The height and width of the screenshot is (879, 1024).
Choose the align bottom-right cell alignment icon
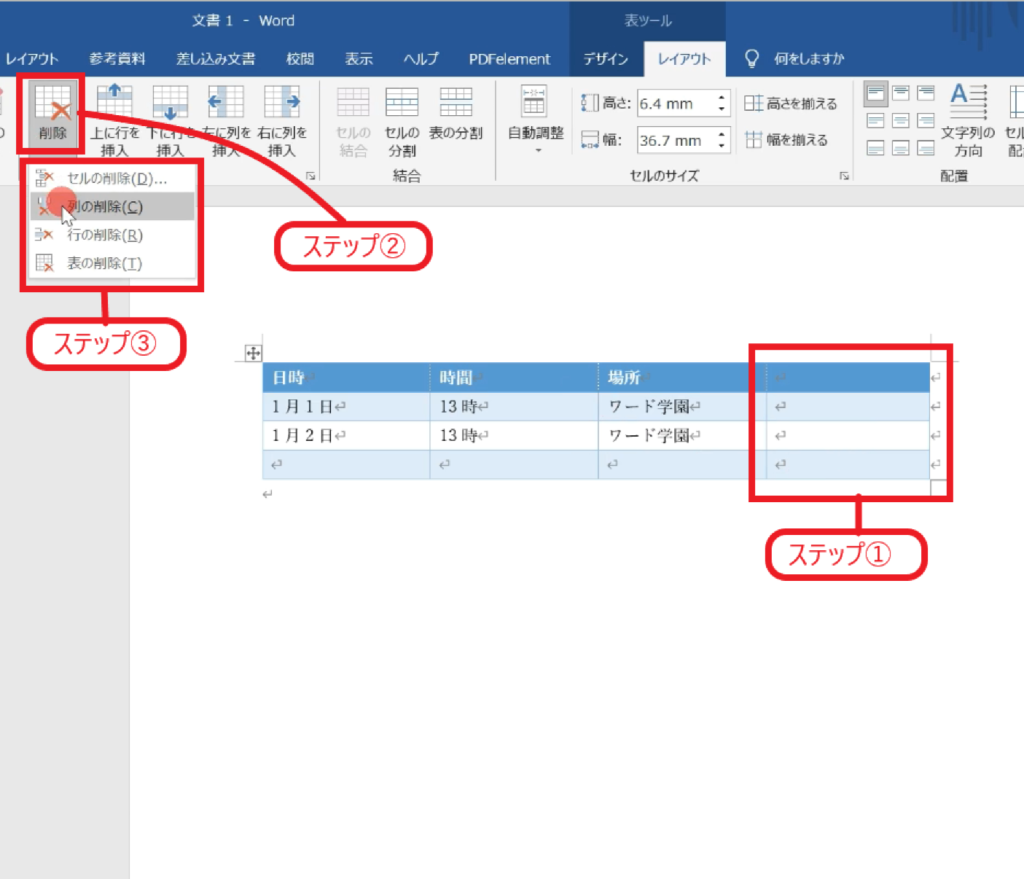[924, 148]
